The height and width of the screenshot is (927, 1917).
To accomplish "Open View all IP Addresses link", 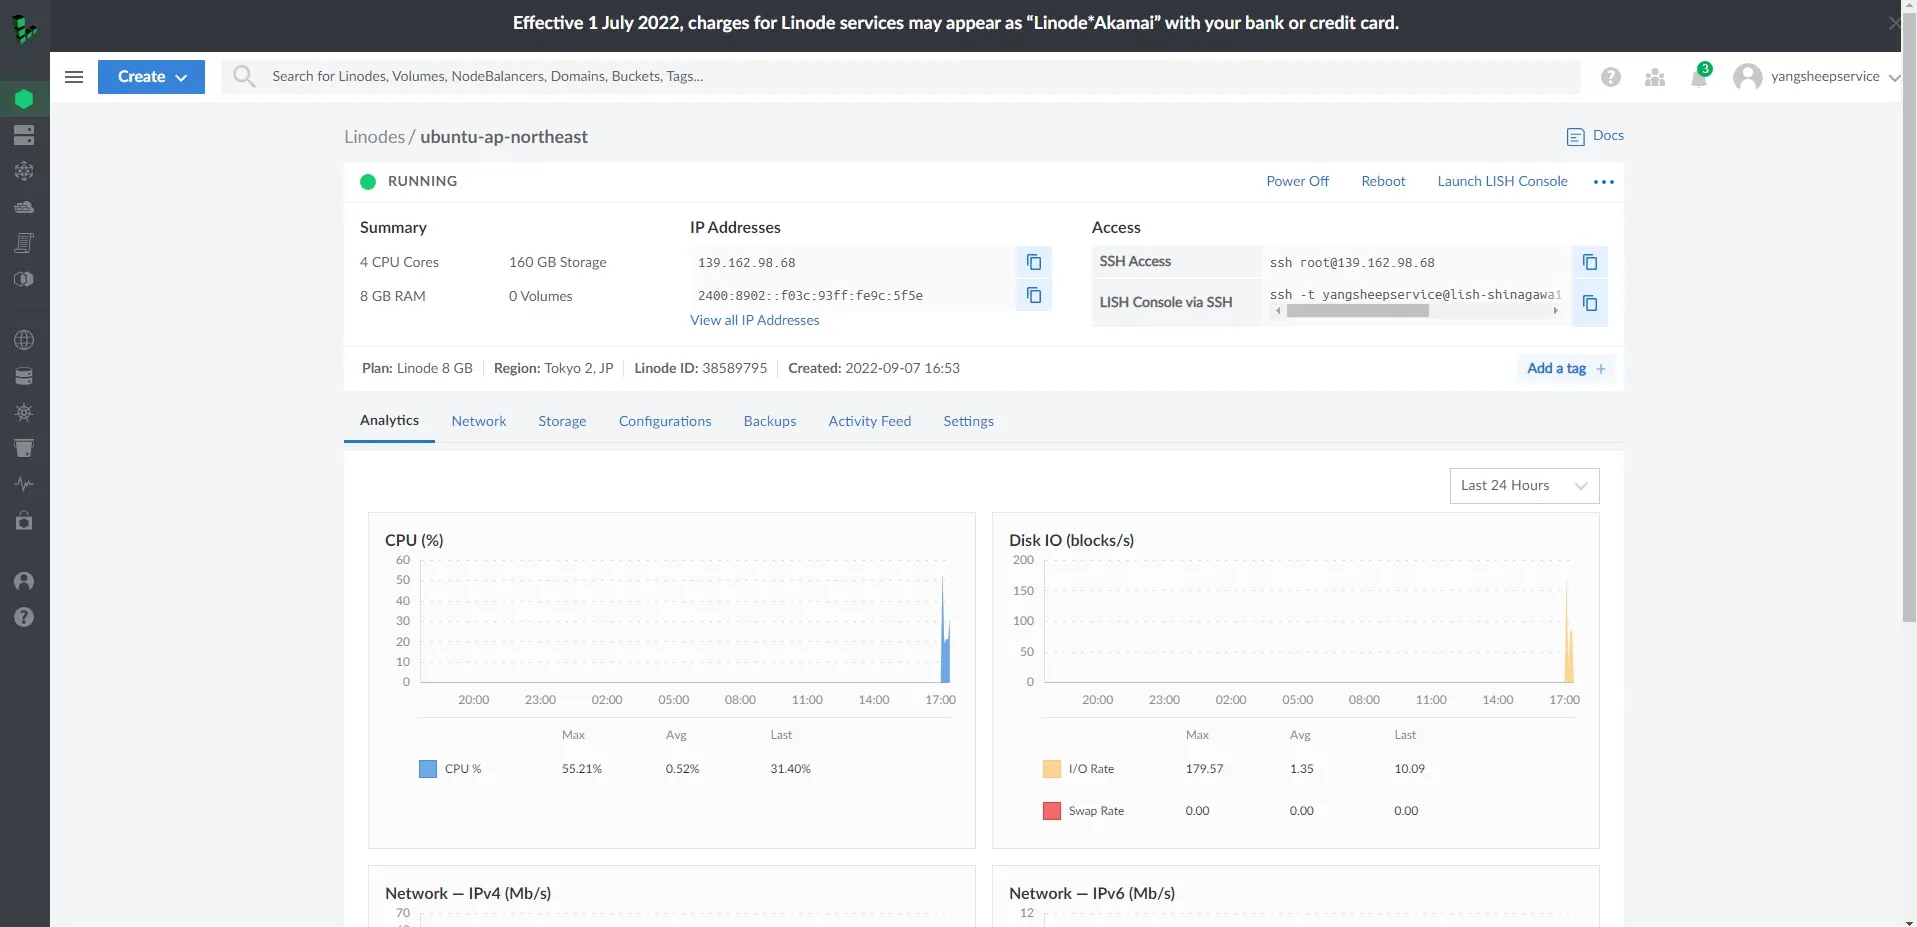I will 755,320.
